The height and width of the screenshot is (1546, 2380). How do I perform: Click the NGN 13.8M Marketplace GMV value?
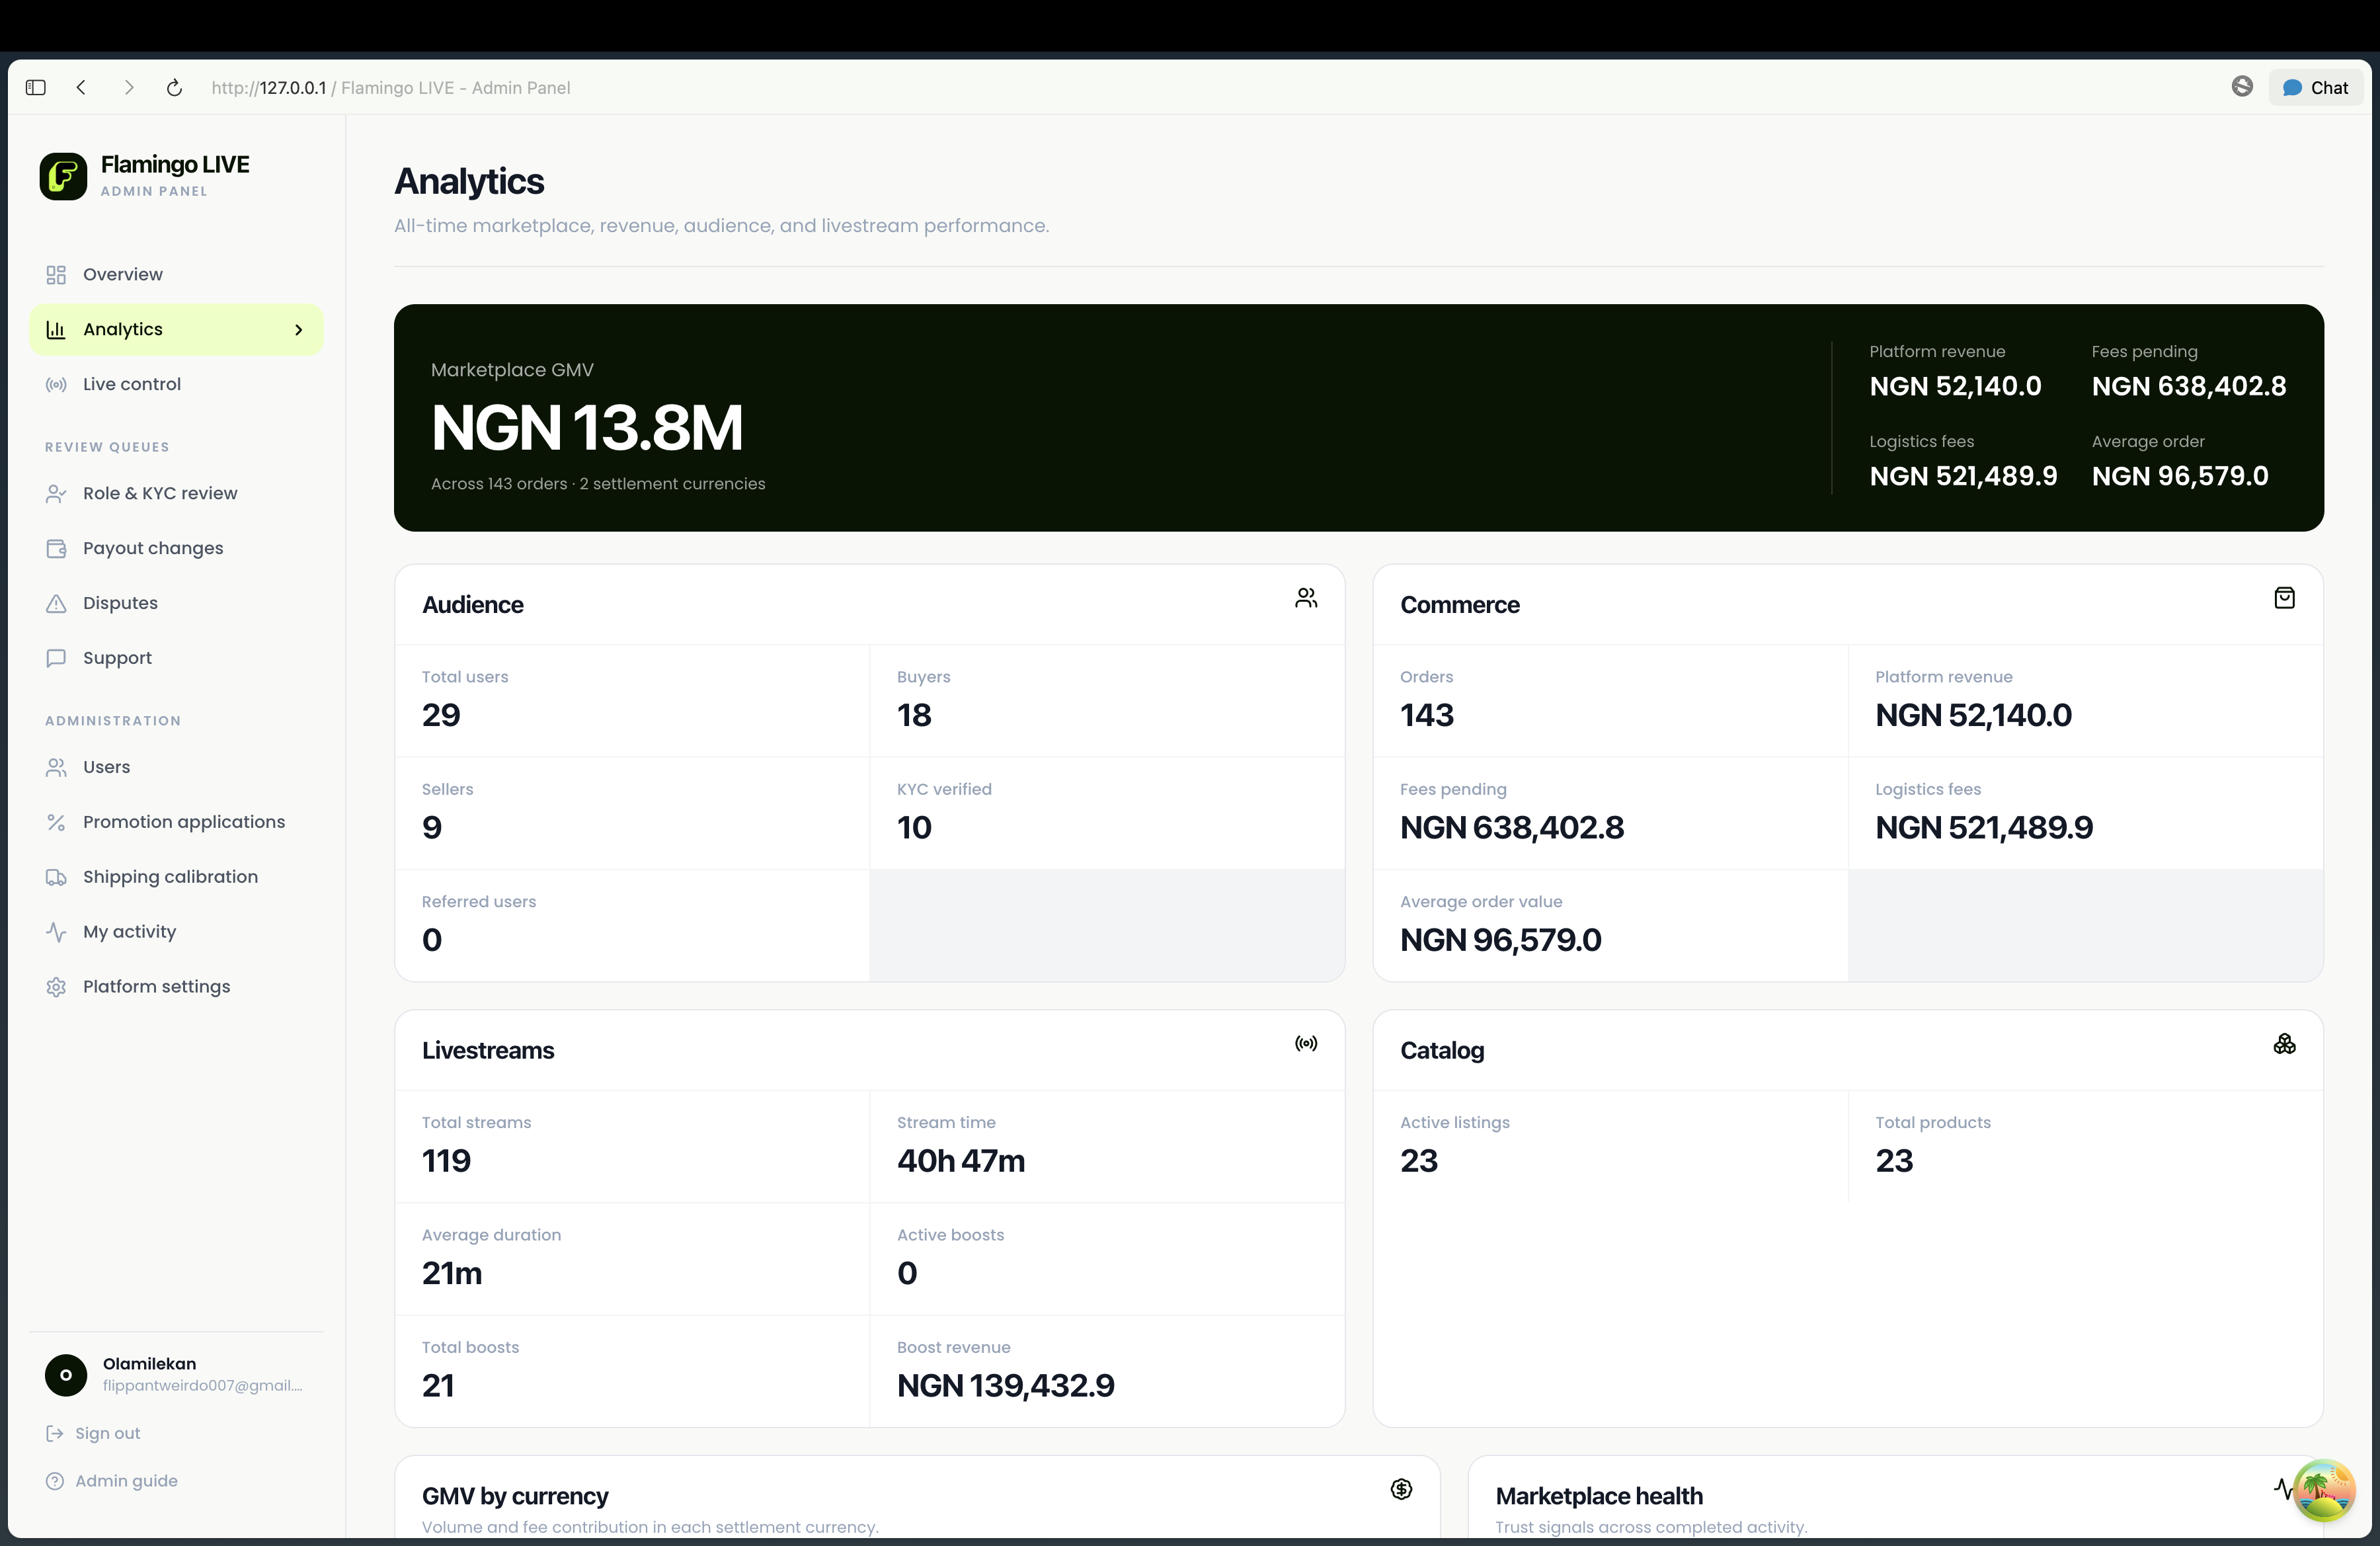(x=587, y=428)
